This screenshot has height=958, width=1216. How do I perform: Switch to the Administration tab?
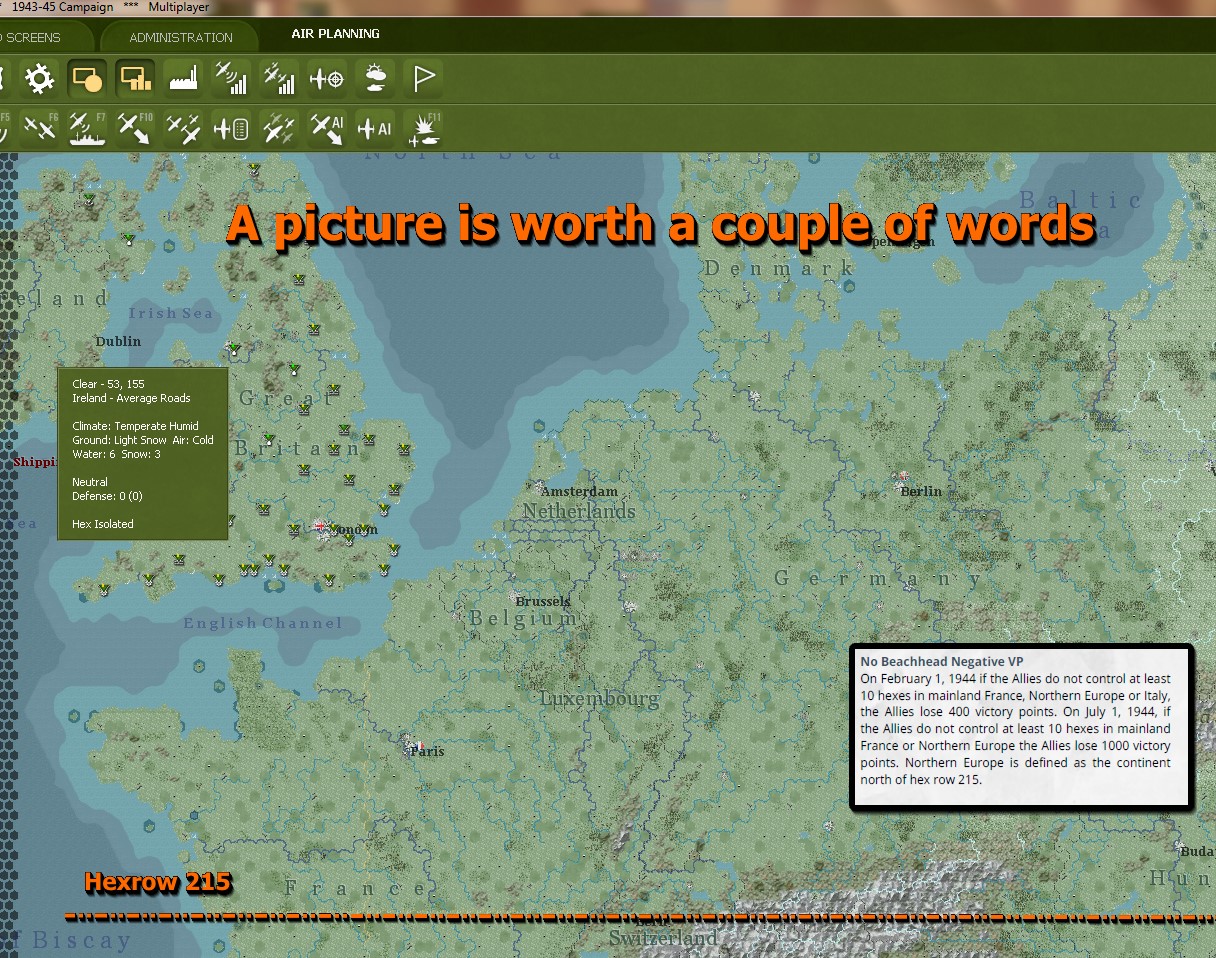click(181, 37)
